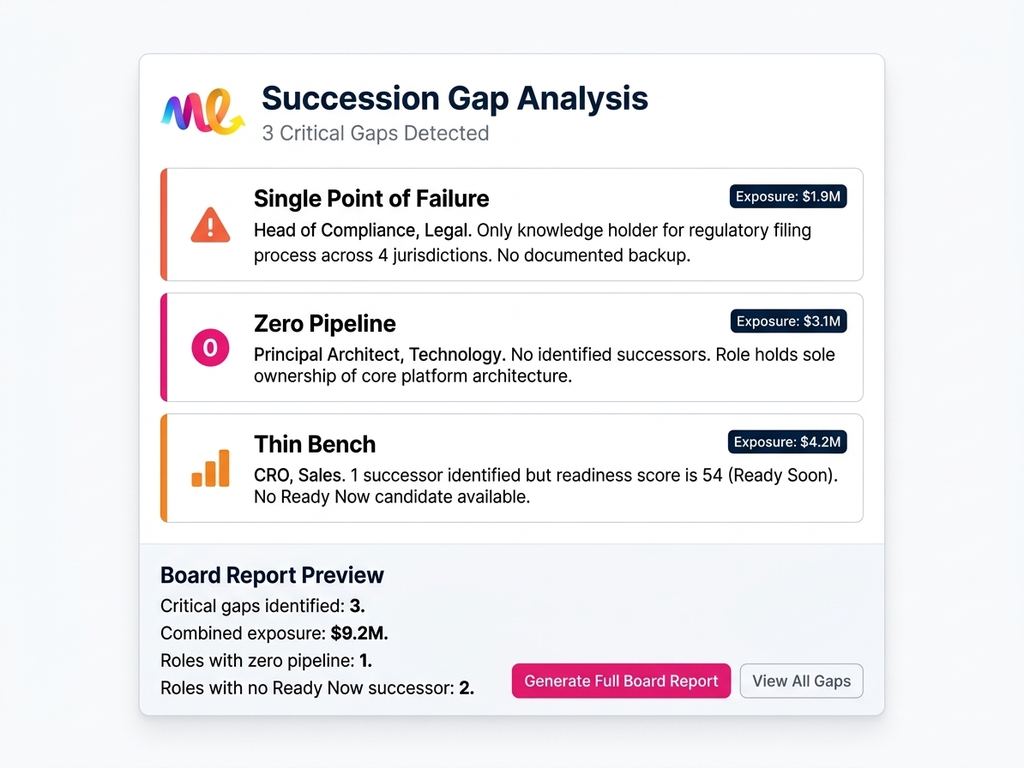Viewport: 1024px width, 768px height.
Task: Click the Exposure $4.2M badge
Action: 787,442
